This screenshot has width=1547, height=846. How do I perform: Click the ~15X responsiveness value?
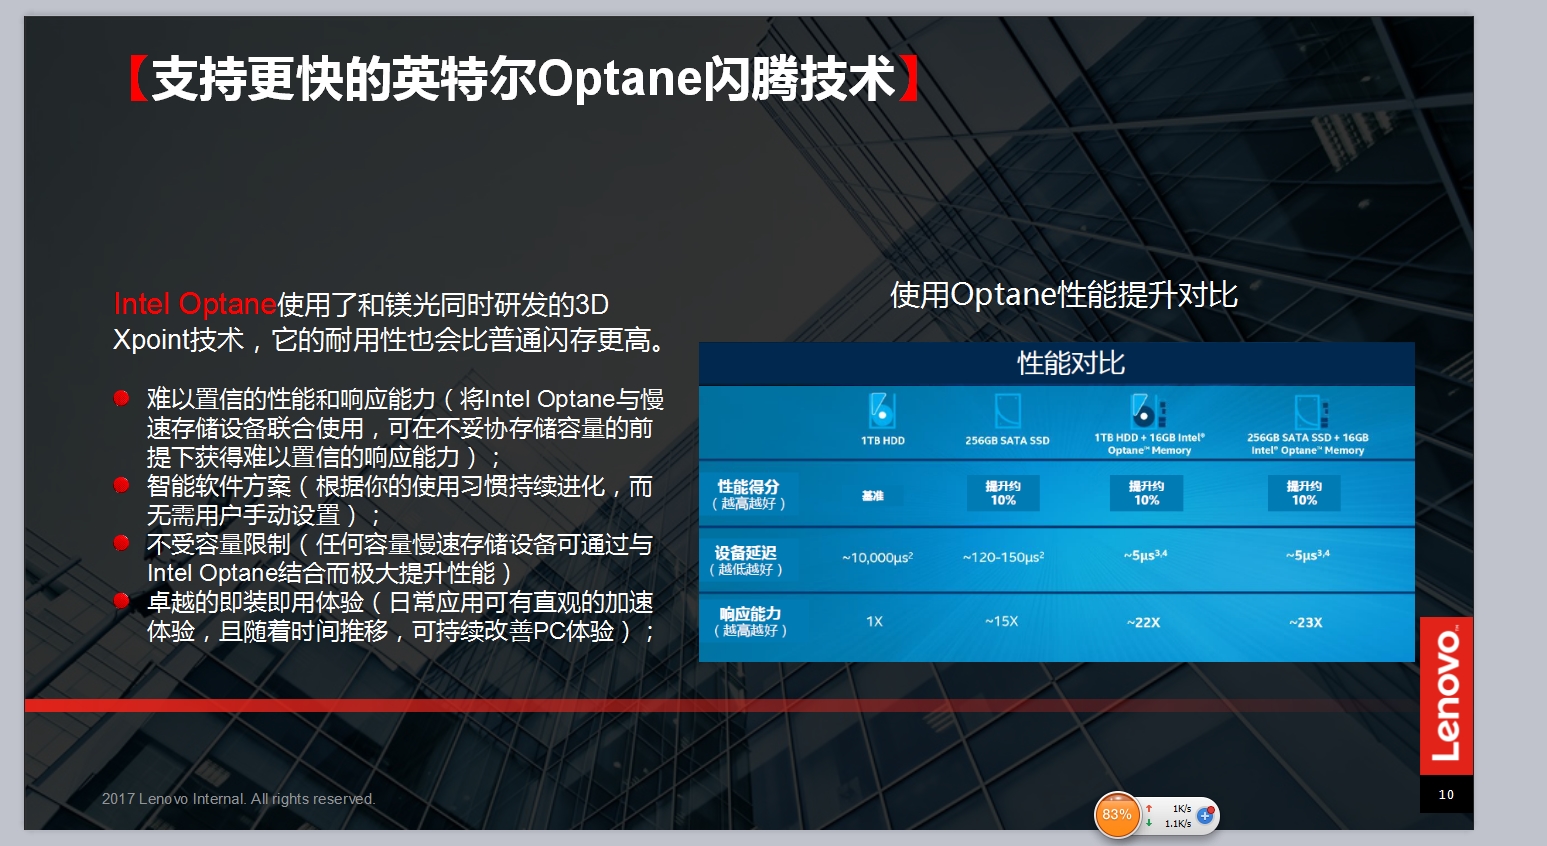click(1001, 621)
